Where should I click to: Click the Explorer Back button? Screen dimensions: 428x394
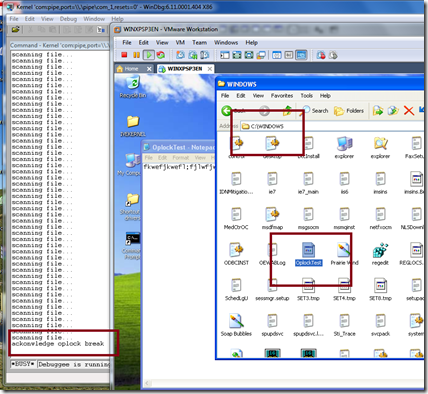pyautogui.click(x=233, y=111)
